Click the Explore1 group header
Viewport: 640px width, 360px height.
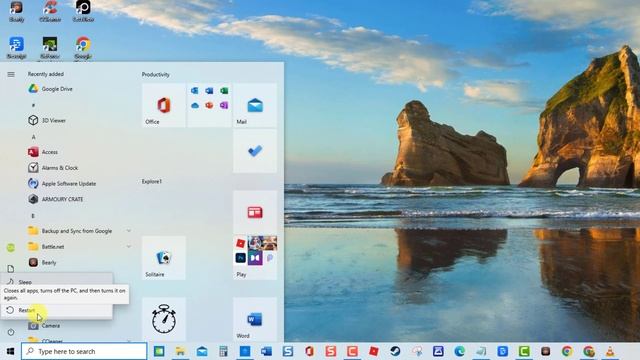point(152,181)
